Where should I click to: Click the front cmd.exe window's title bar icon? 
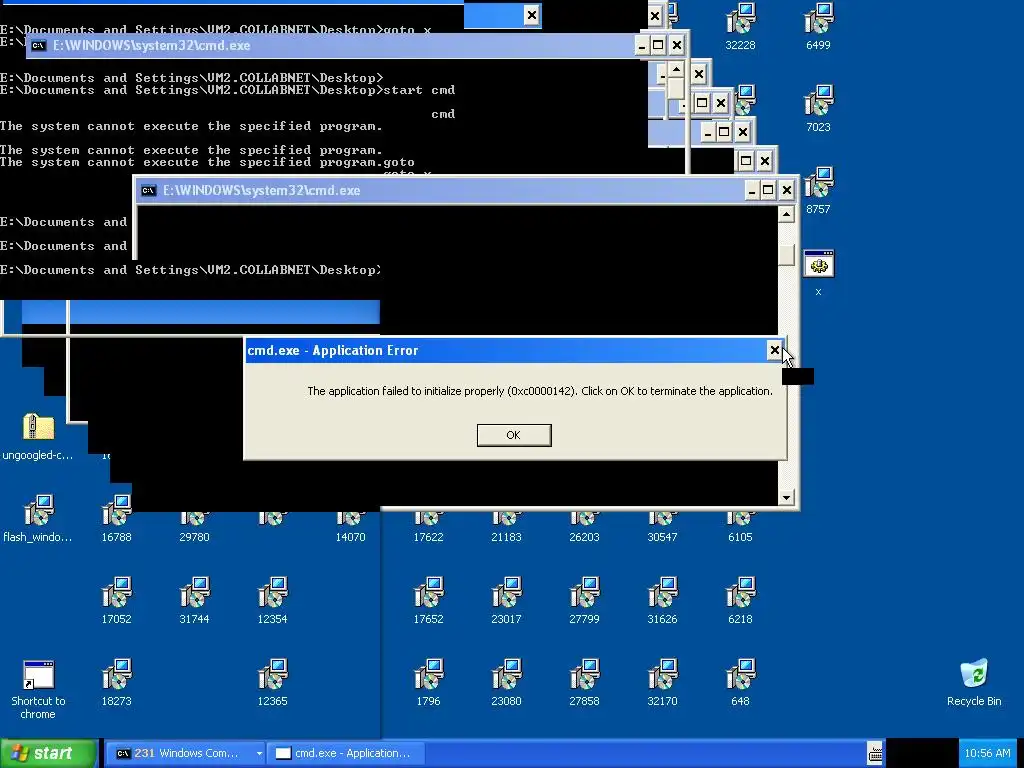click(148, 191)
